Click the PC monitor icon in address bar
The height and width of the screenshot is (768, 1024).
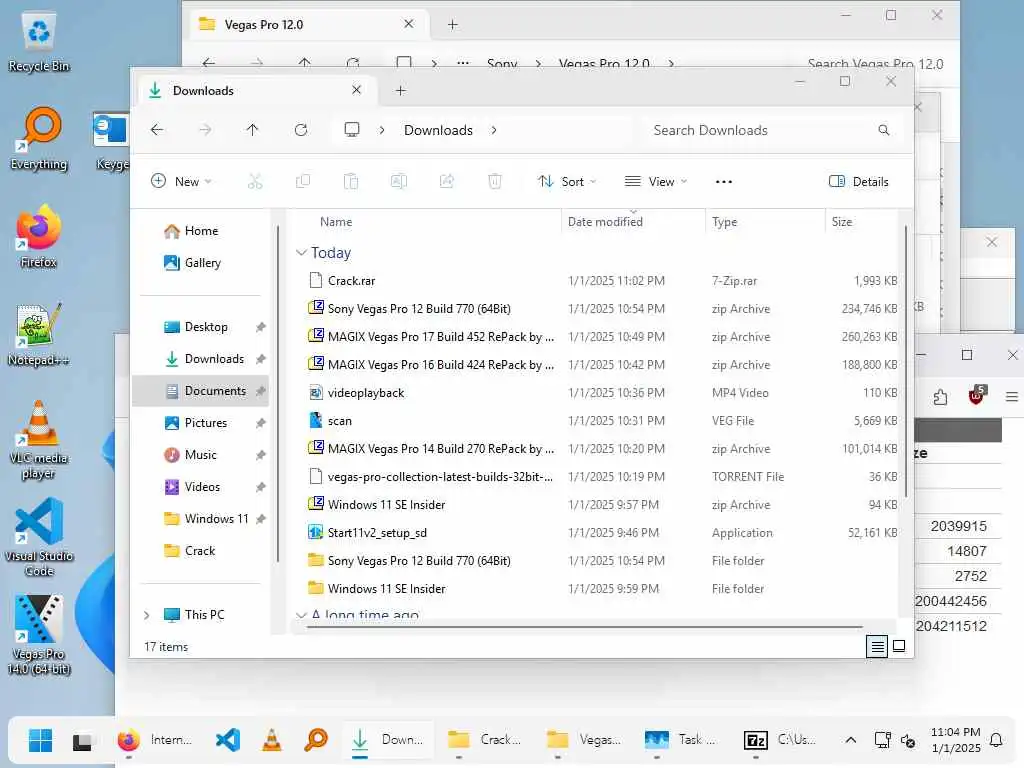[x=352, y=130]
